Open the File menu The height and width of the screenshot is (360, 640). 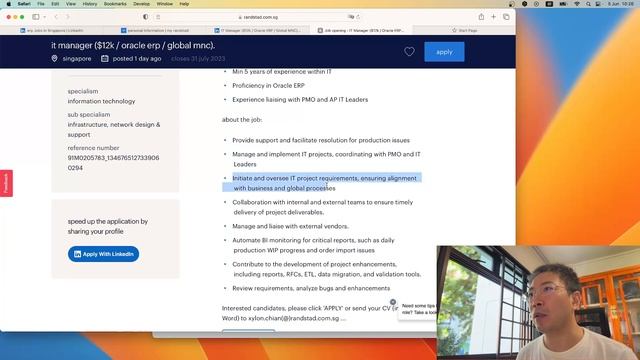(x=41, y=4)
